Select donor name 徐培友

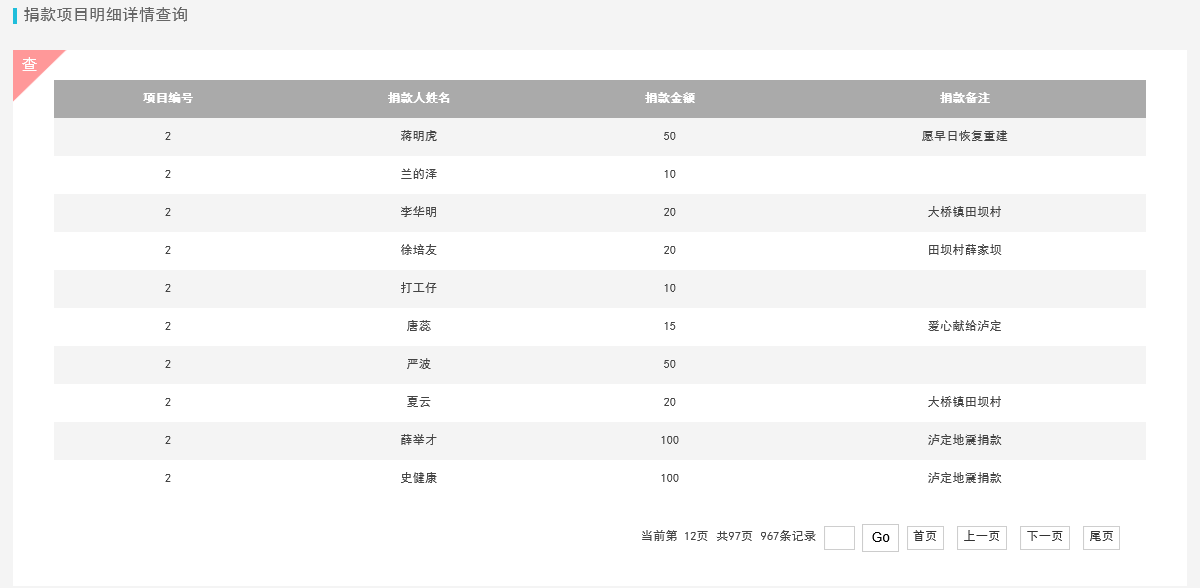(419, 250)
